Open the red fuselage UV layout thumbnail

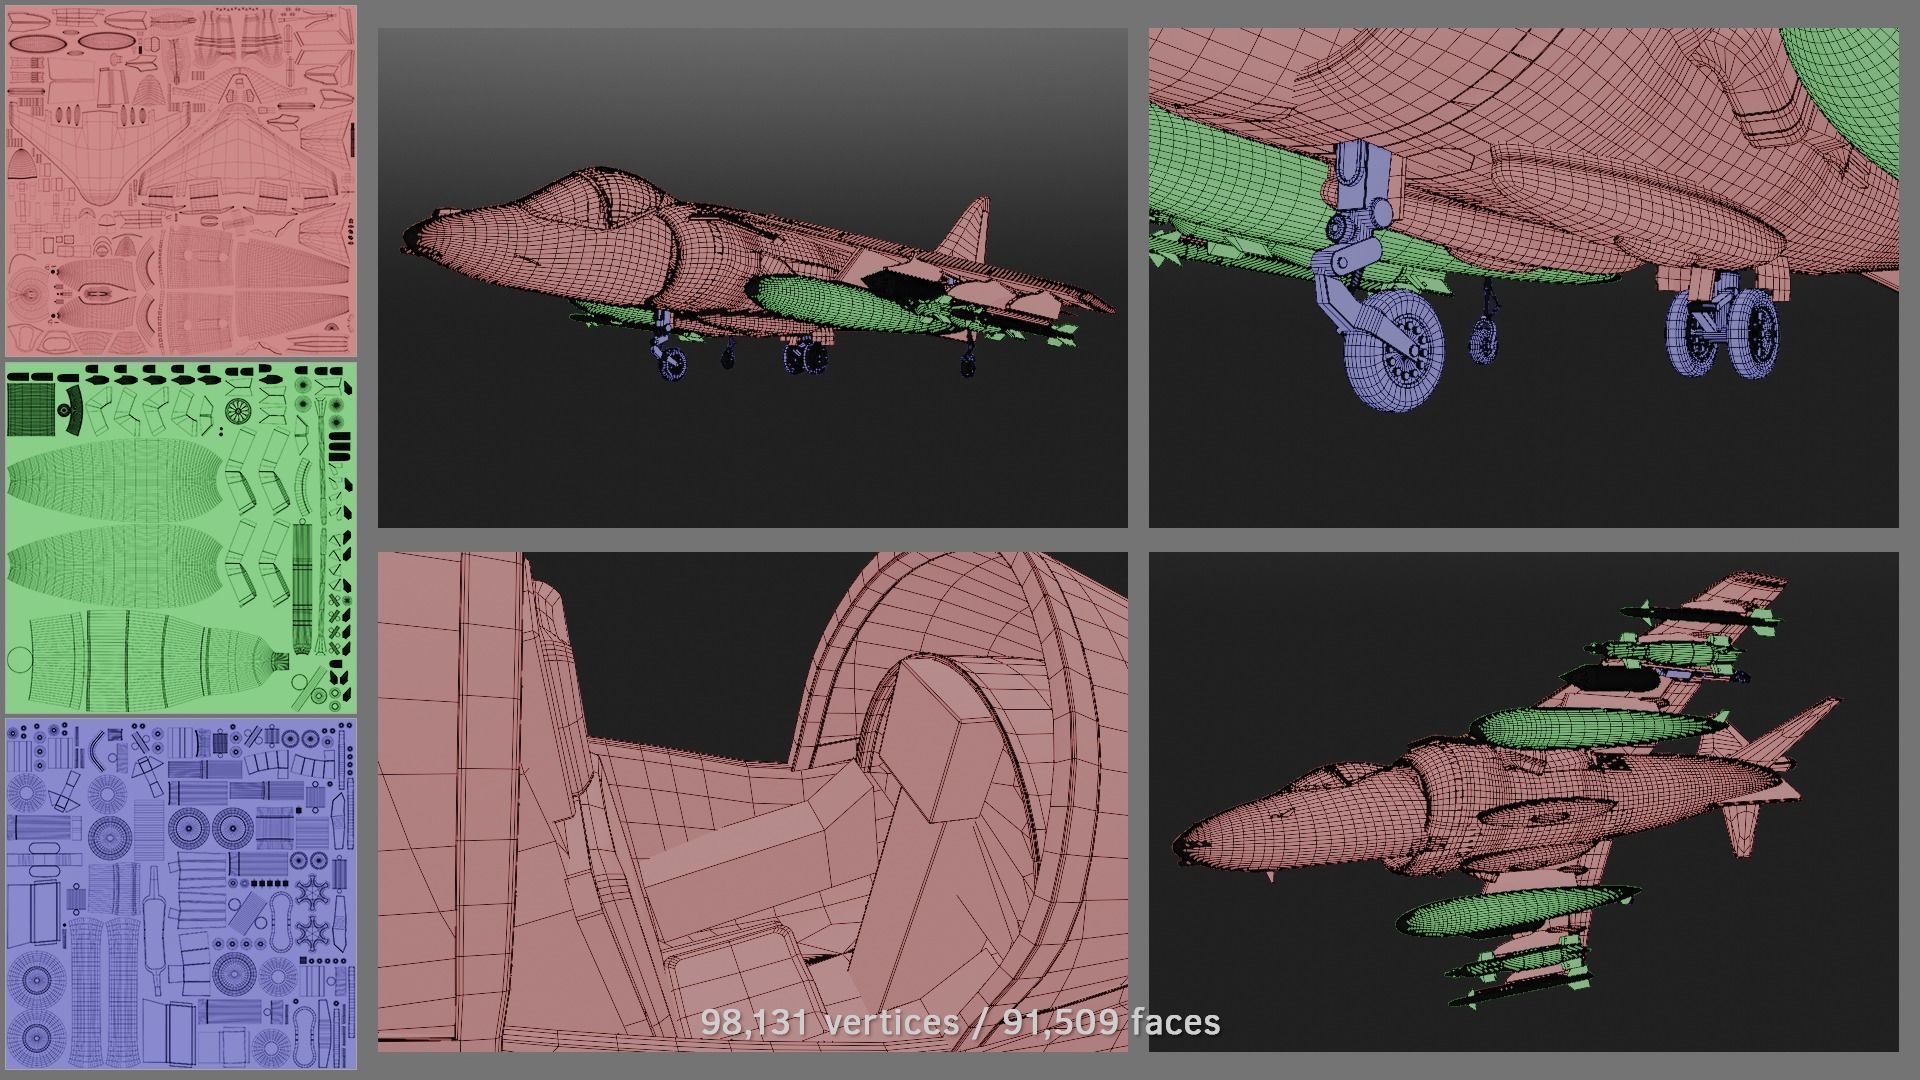point(181,181)
